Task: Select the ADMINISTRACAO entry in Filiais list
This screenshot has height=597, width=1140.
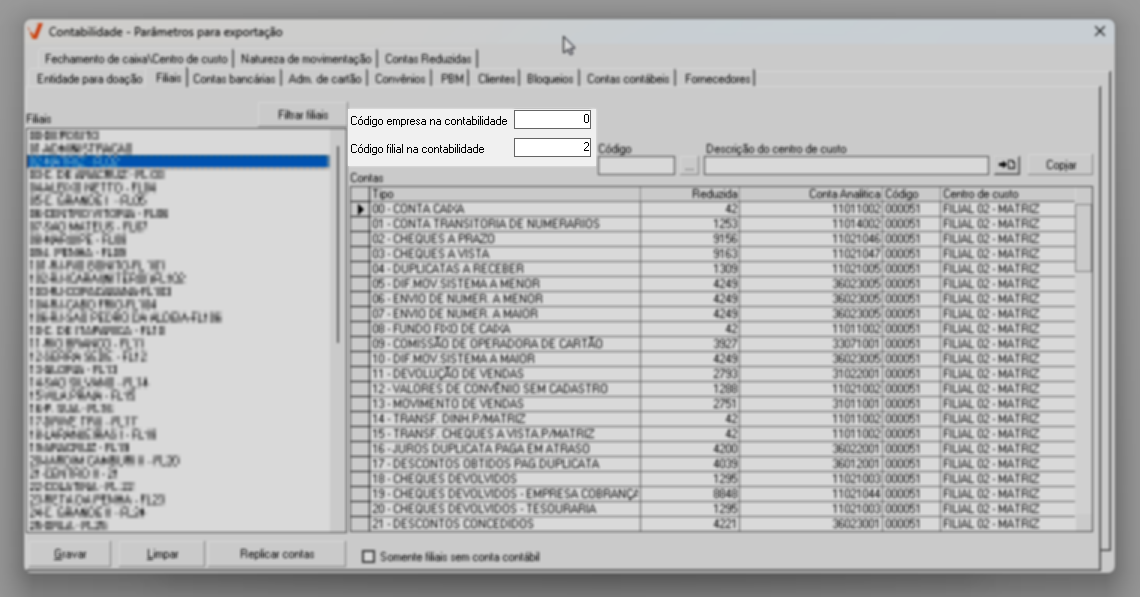Action: click(x=178, y=148)
